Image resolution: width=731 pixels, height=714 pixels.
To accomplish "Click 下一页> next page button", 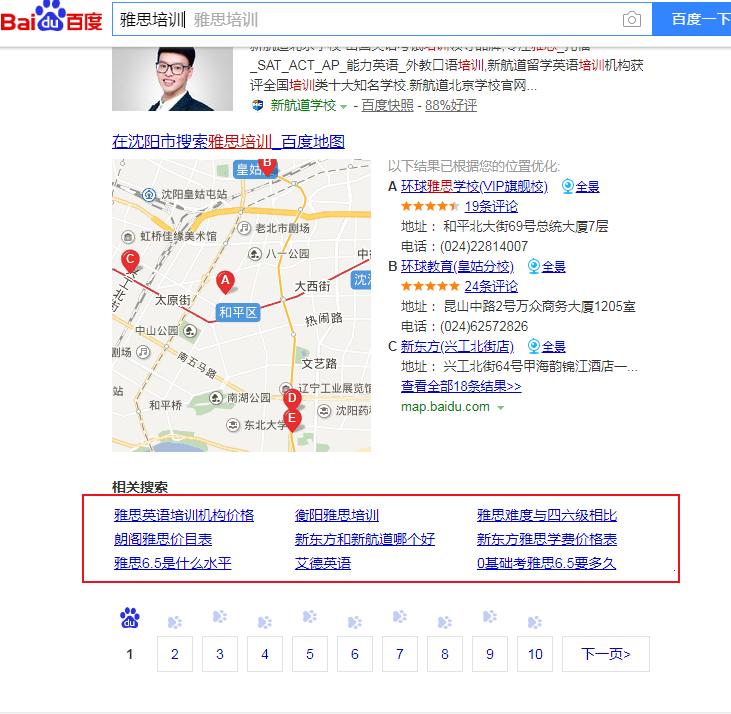I will pyautogui.click(x=606, y=654).
